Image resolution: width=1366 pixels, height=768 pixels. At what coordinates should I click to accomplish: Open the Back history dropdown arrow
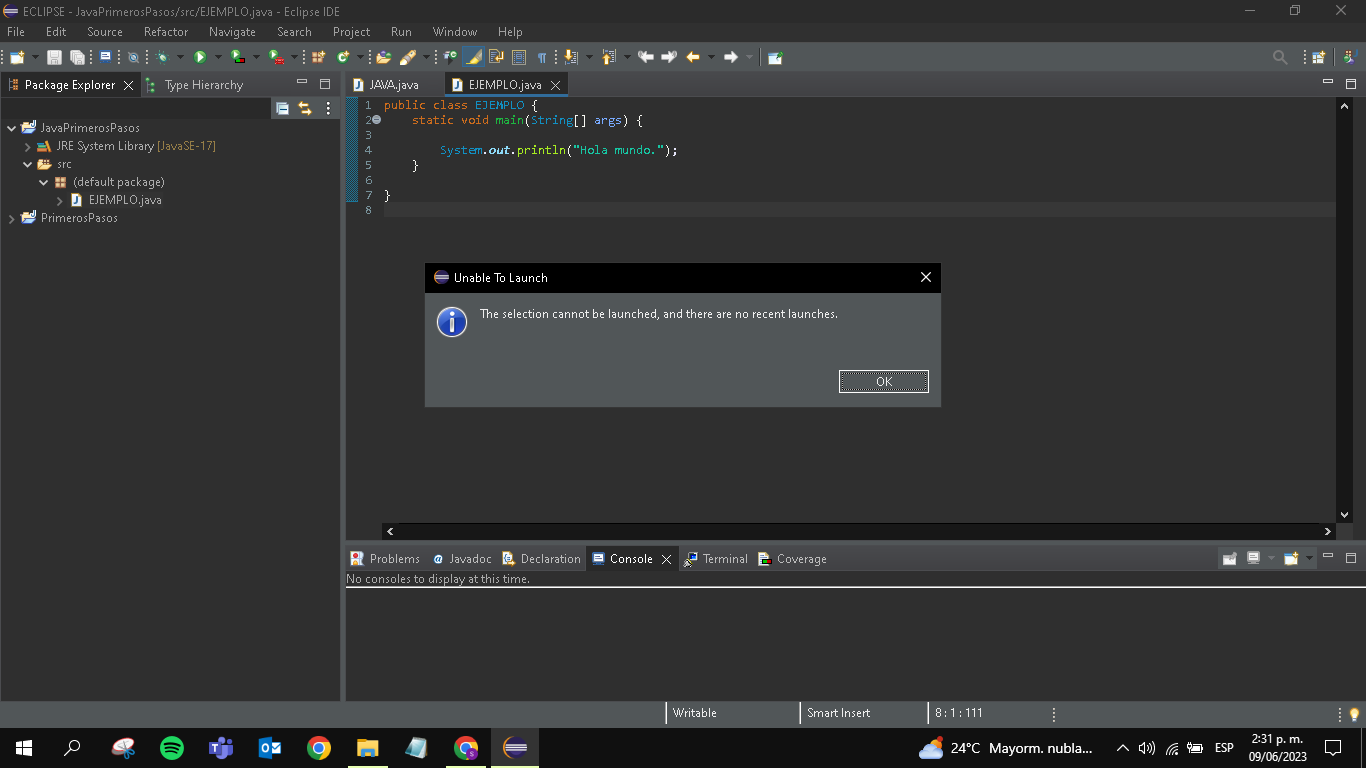pos(711,57)
